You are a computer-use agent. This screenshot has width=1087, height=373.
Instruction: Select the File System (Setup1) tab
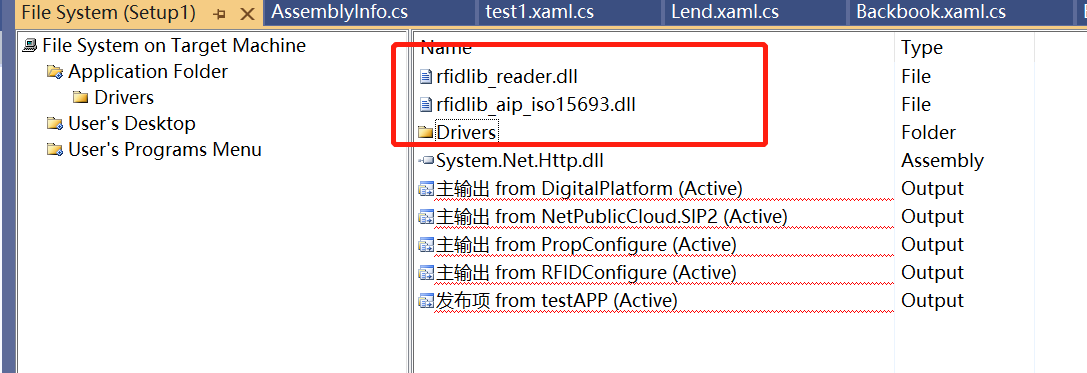click(x=108, y=12)
